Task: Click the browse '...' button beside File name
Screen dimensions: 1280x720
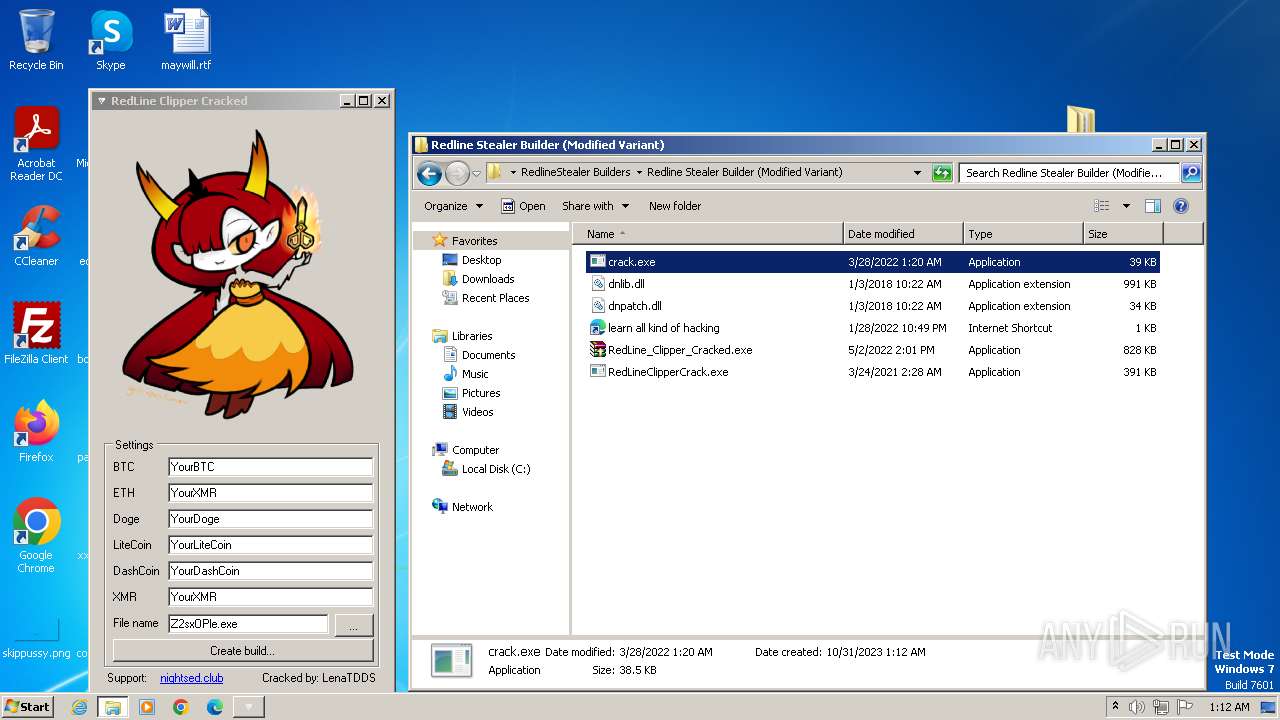Action: [354, 625]
